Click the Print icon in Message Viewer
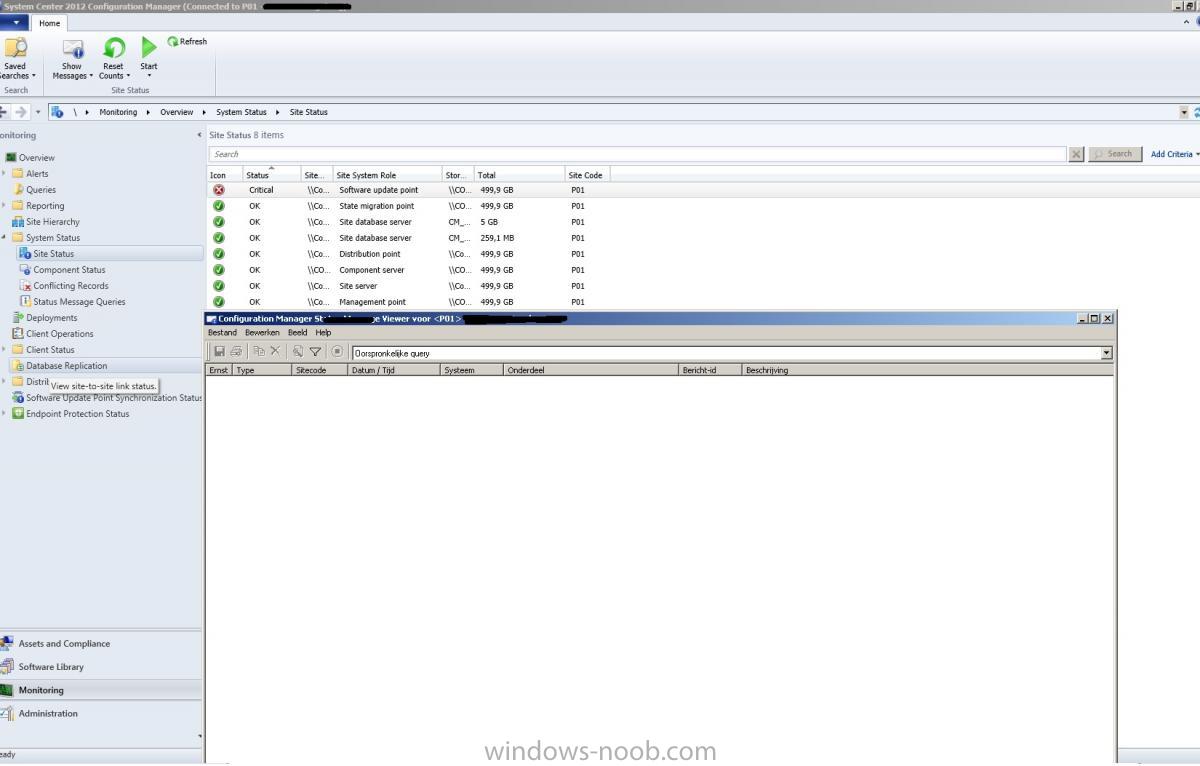The image size is (1200, 766). [x=236, y=352]
